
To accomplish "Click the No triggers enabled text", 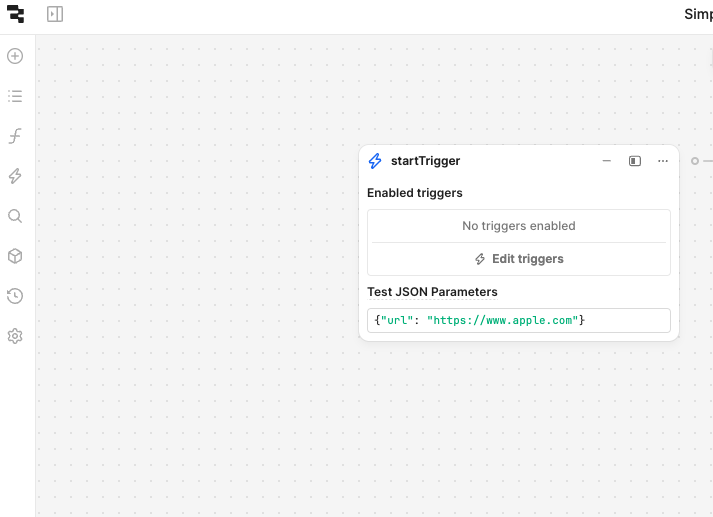I will tap(519, 226).
